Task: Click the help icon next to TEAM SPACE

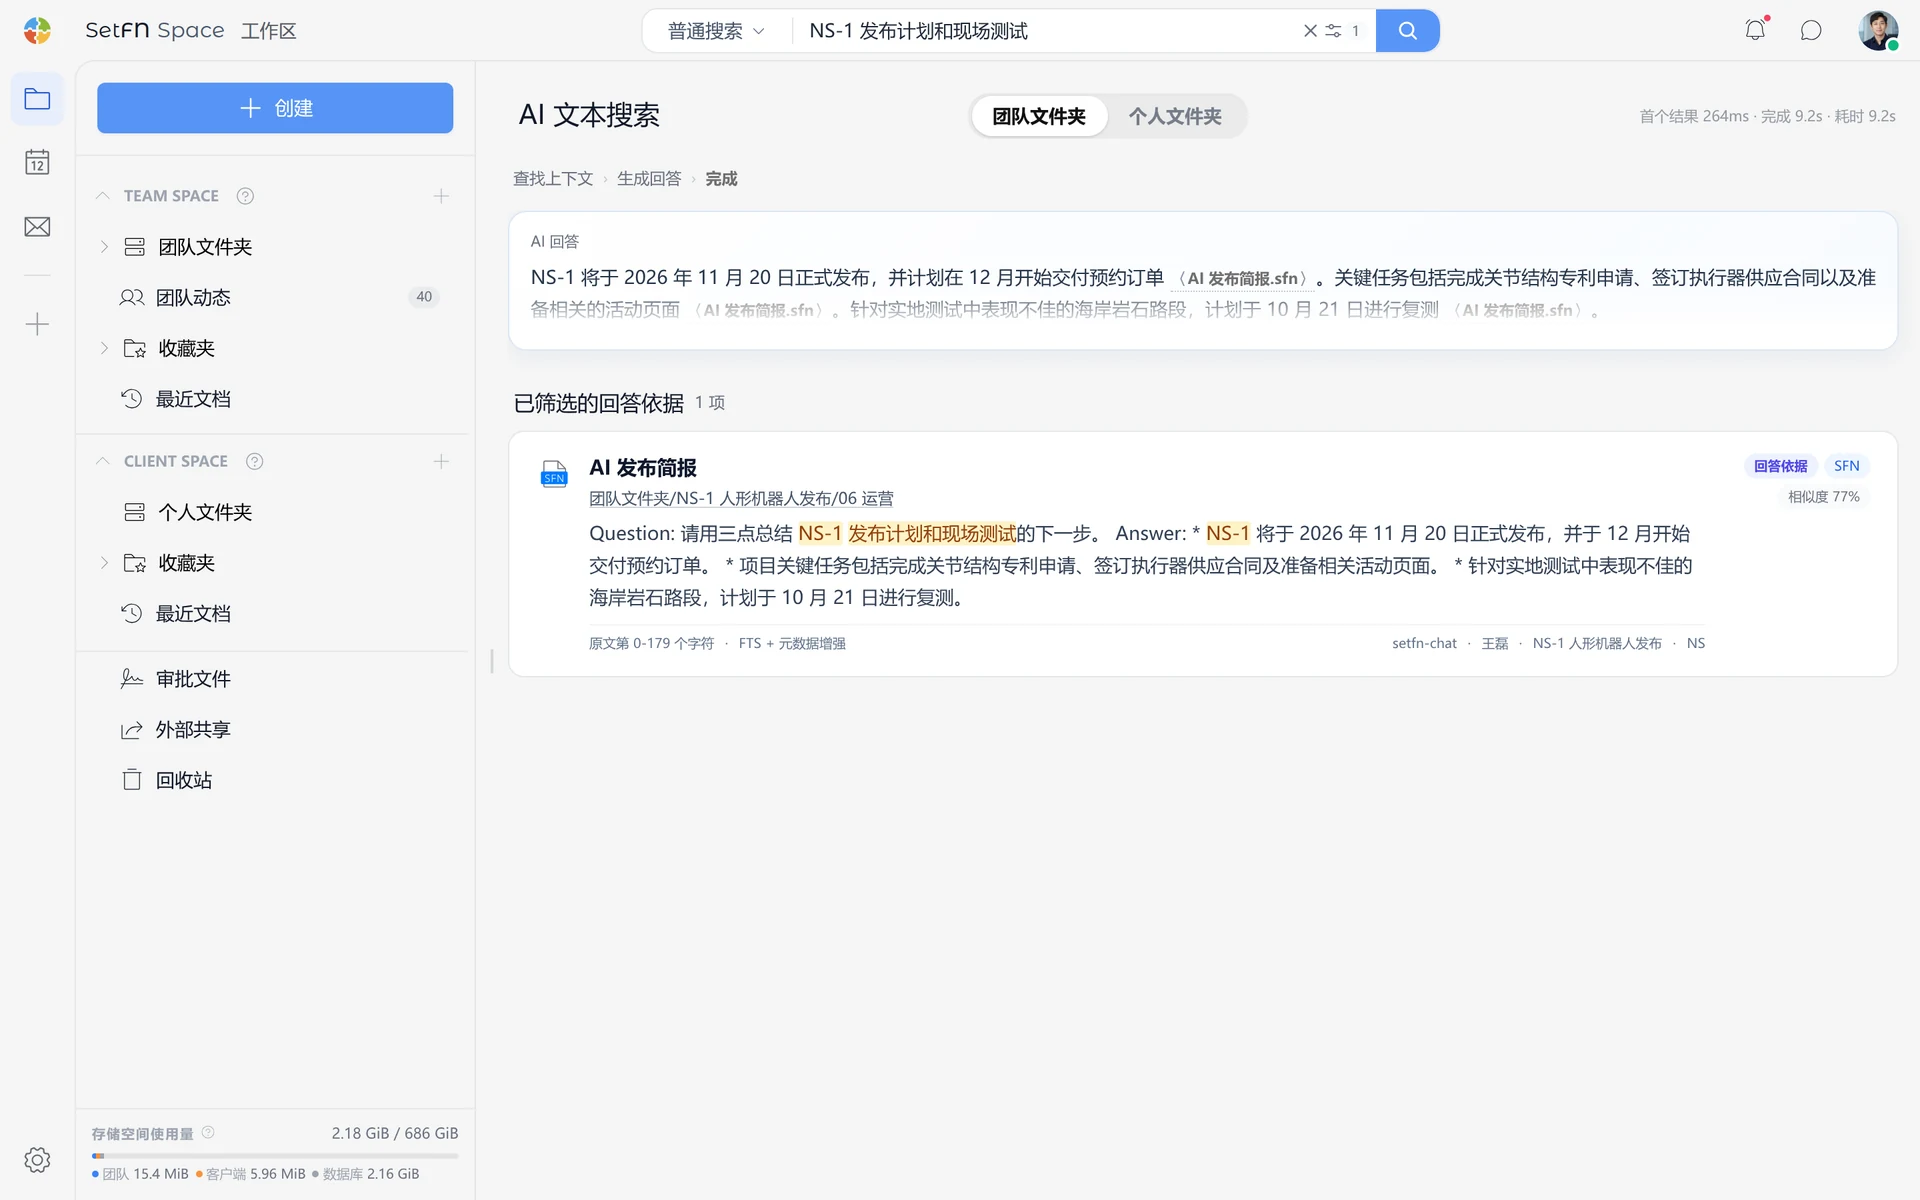Action: coord(245,196)
